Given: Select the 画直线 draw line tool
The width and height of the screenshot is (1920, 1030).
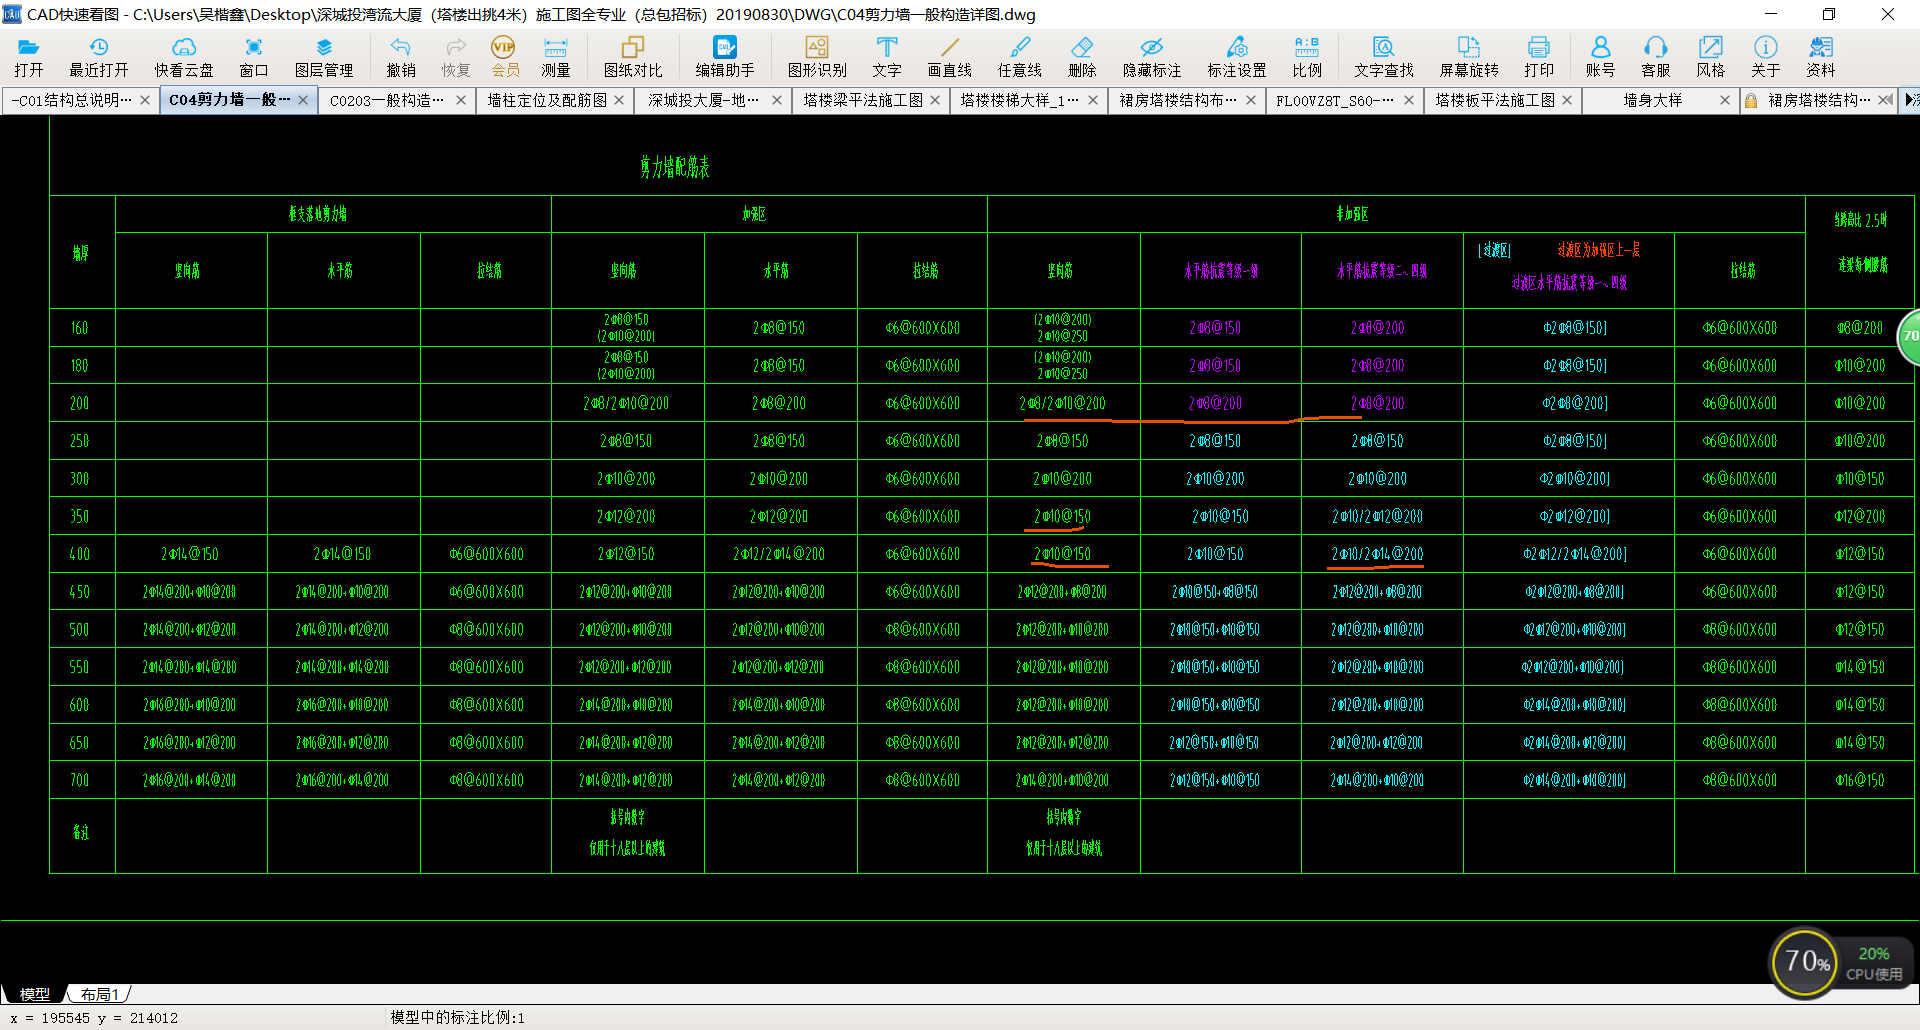Looking at the screenshot, I should point(949,57).
